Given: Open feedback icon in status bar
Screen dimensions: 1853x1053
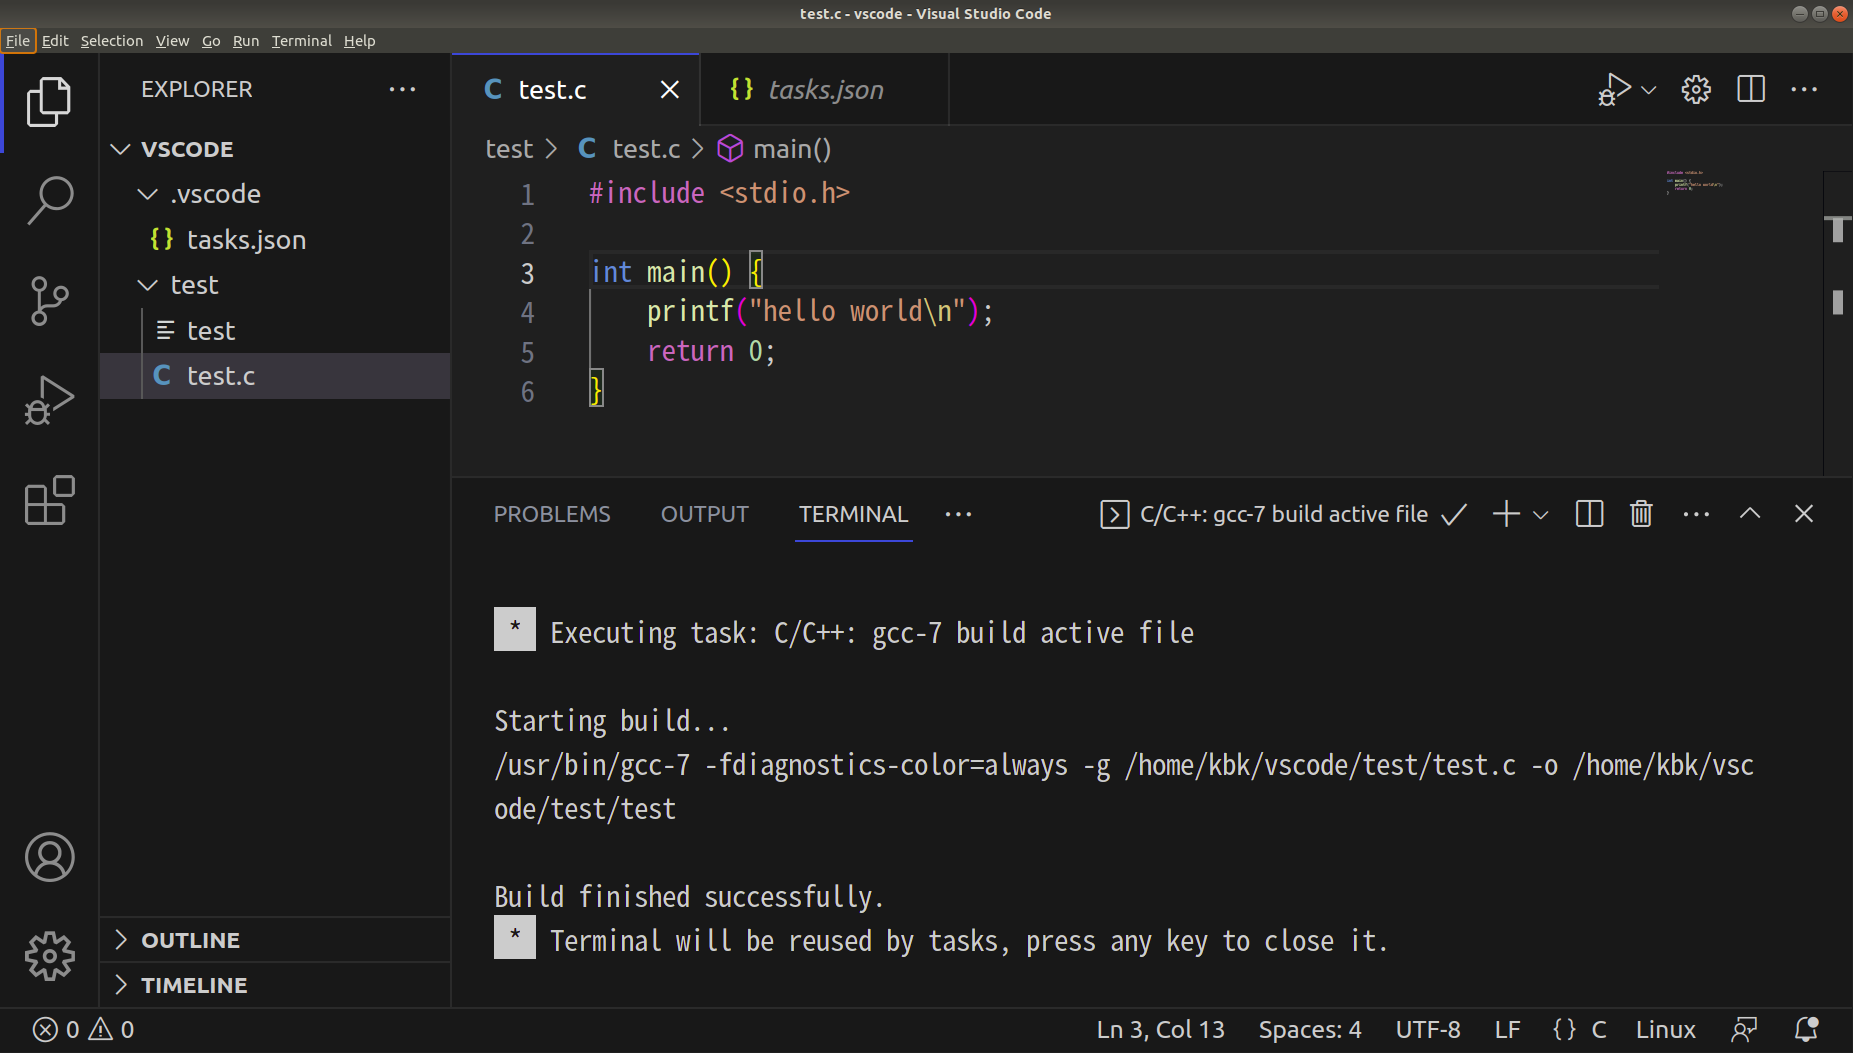Looking at the screenshot, I should (1744, 1029).
